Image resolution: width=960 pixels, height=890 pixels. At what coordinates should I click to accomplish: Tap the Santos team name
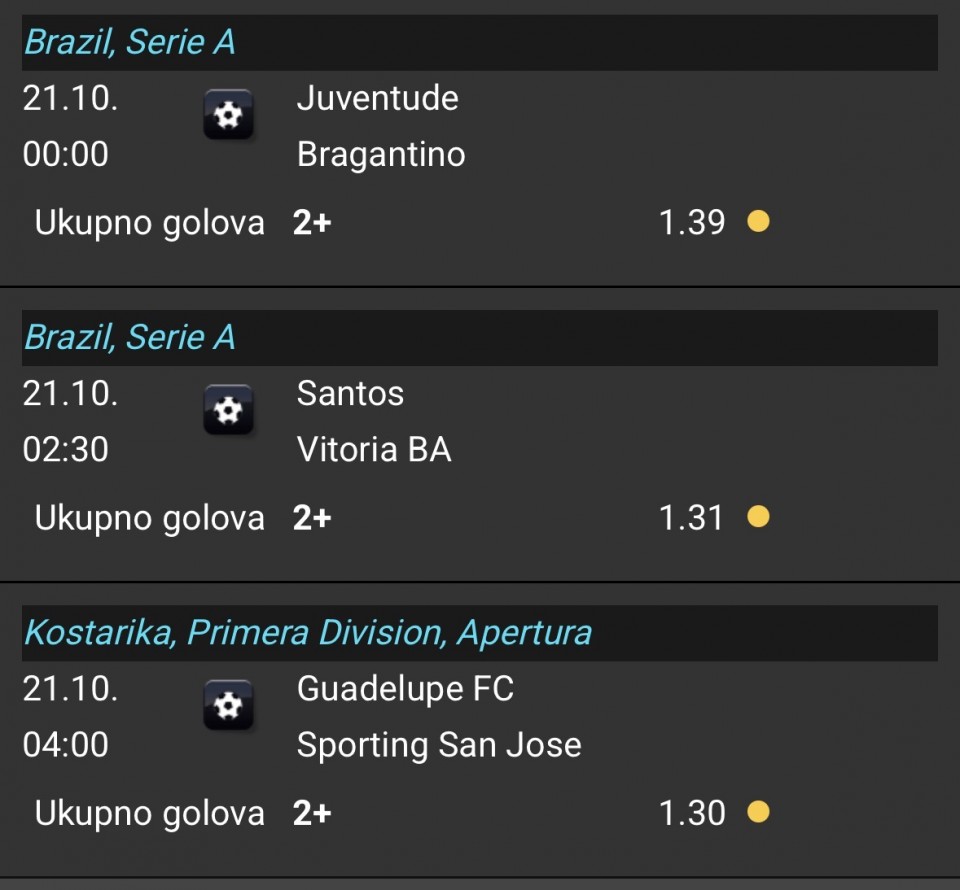click(x=350, y=393)
